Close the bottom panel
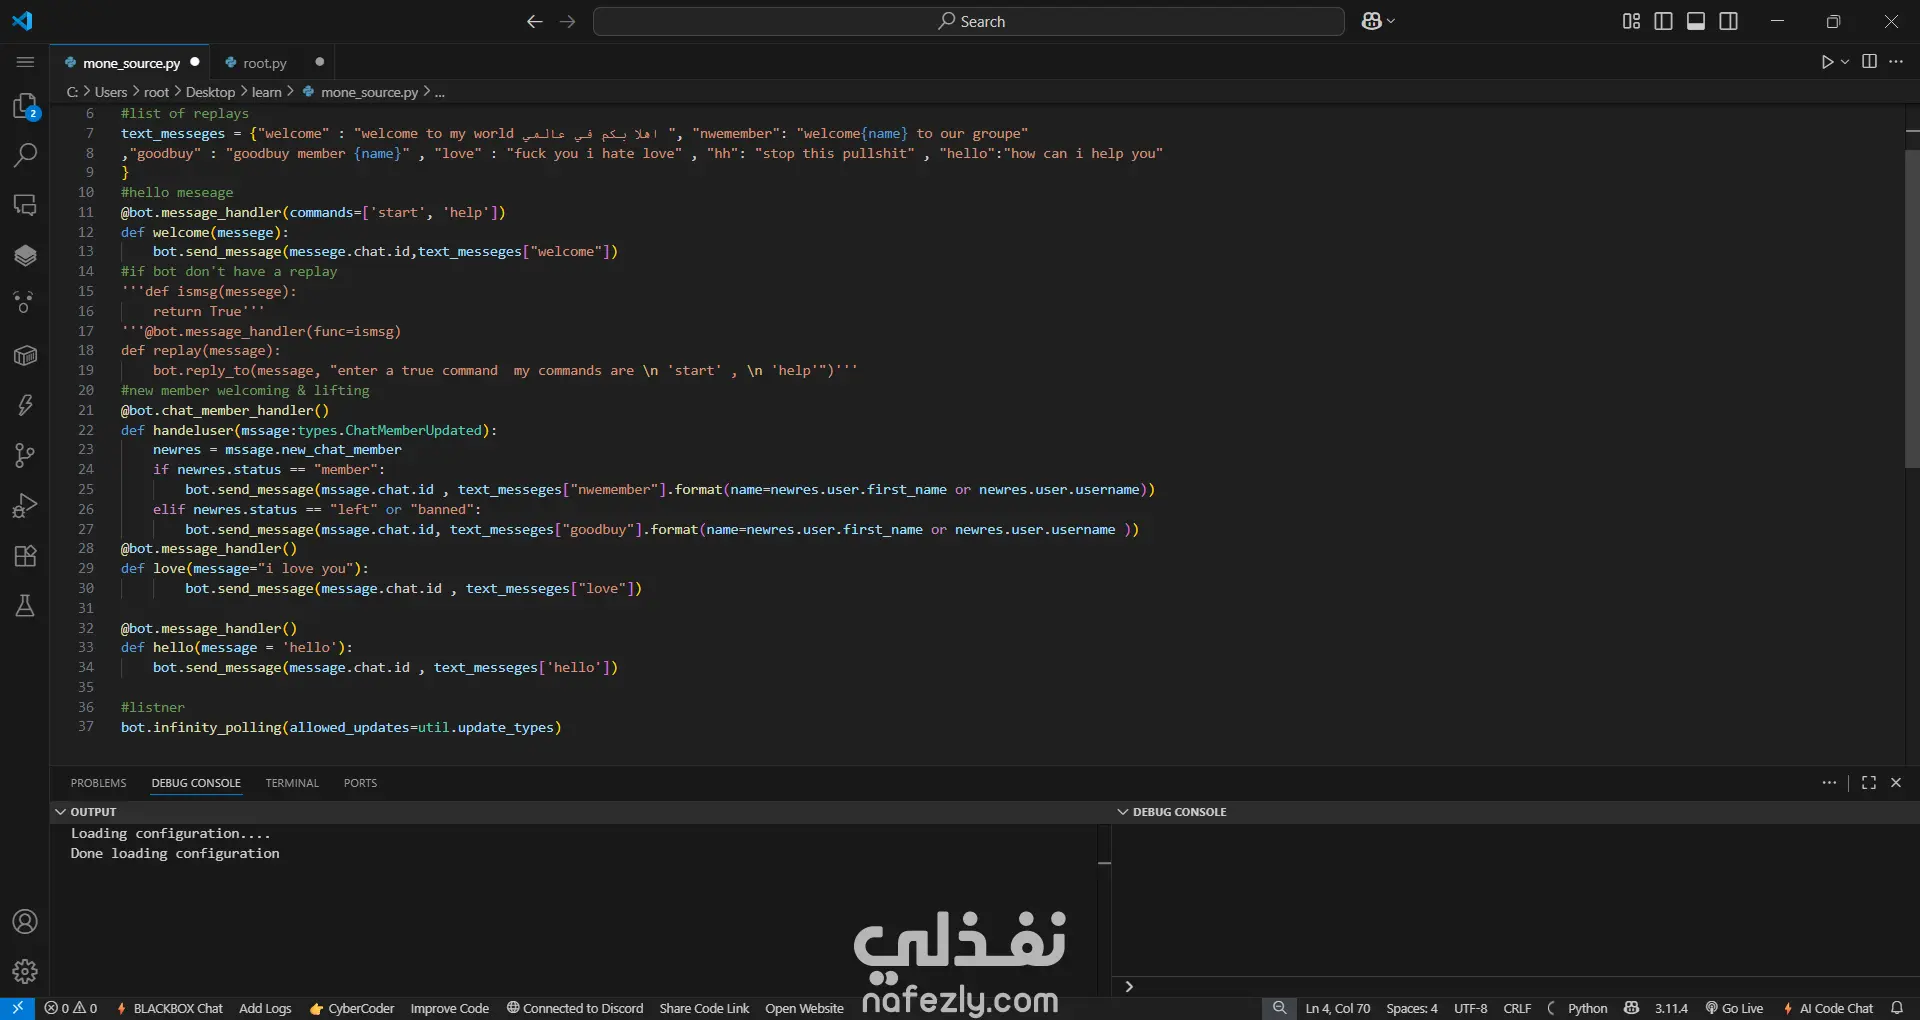The width and height of the screenshot is (1920, 1020). [x=1896, y=783]
